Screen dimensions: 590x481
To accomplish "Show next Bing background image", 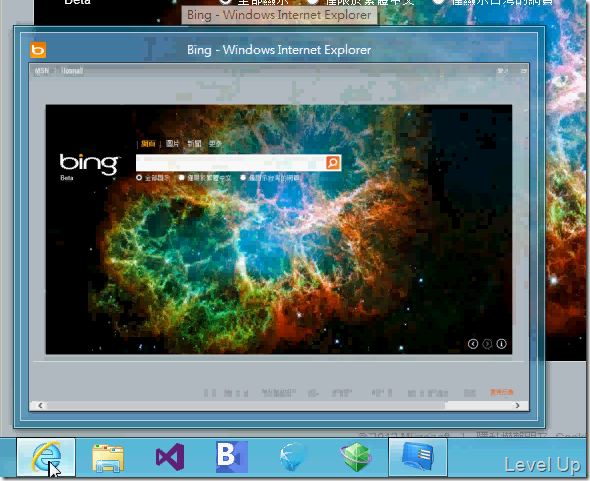I will point(487,344).
